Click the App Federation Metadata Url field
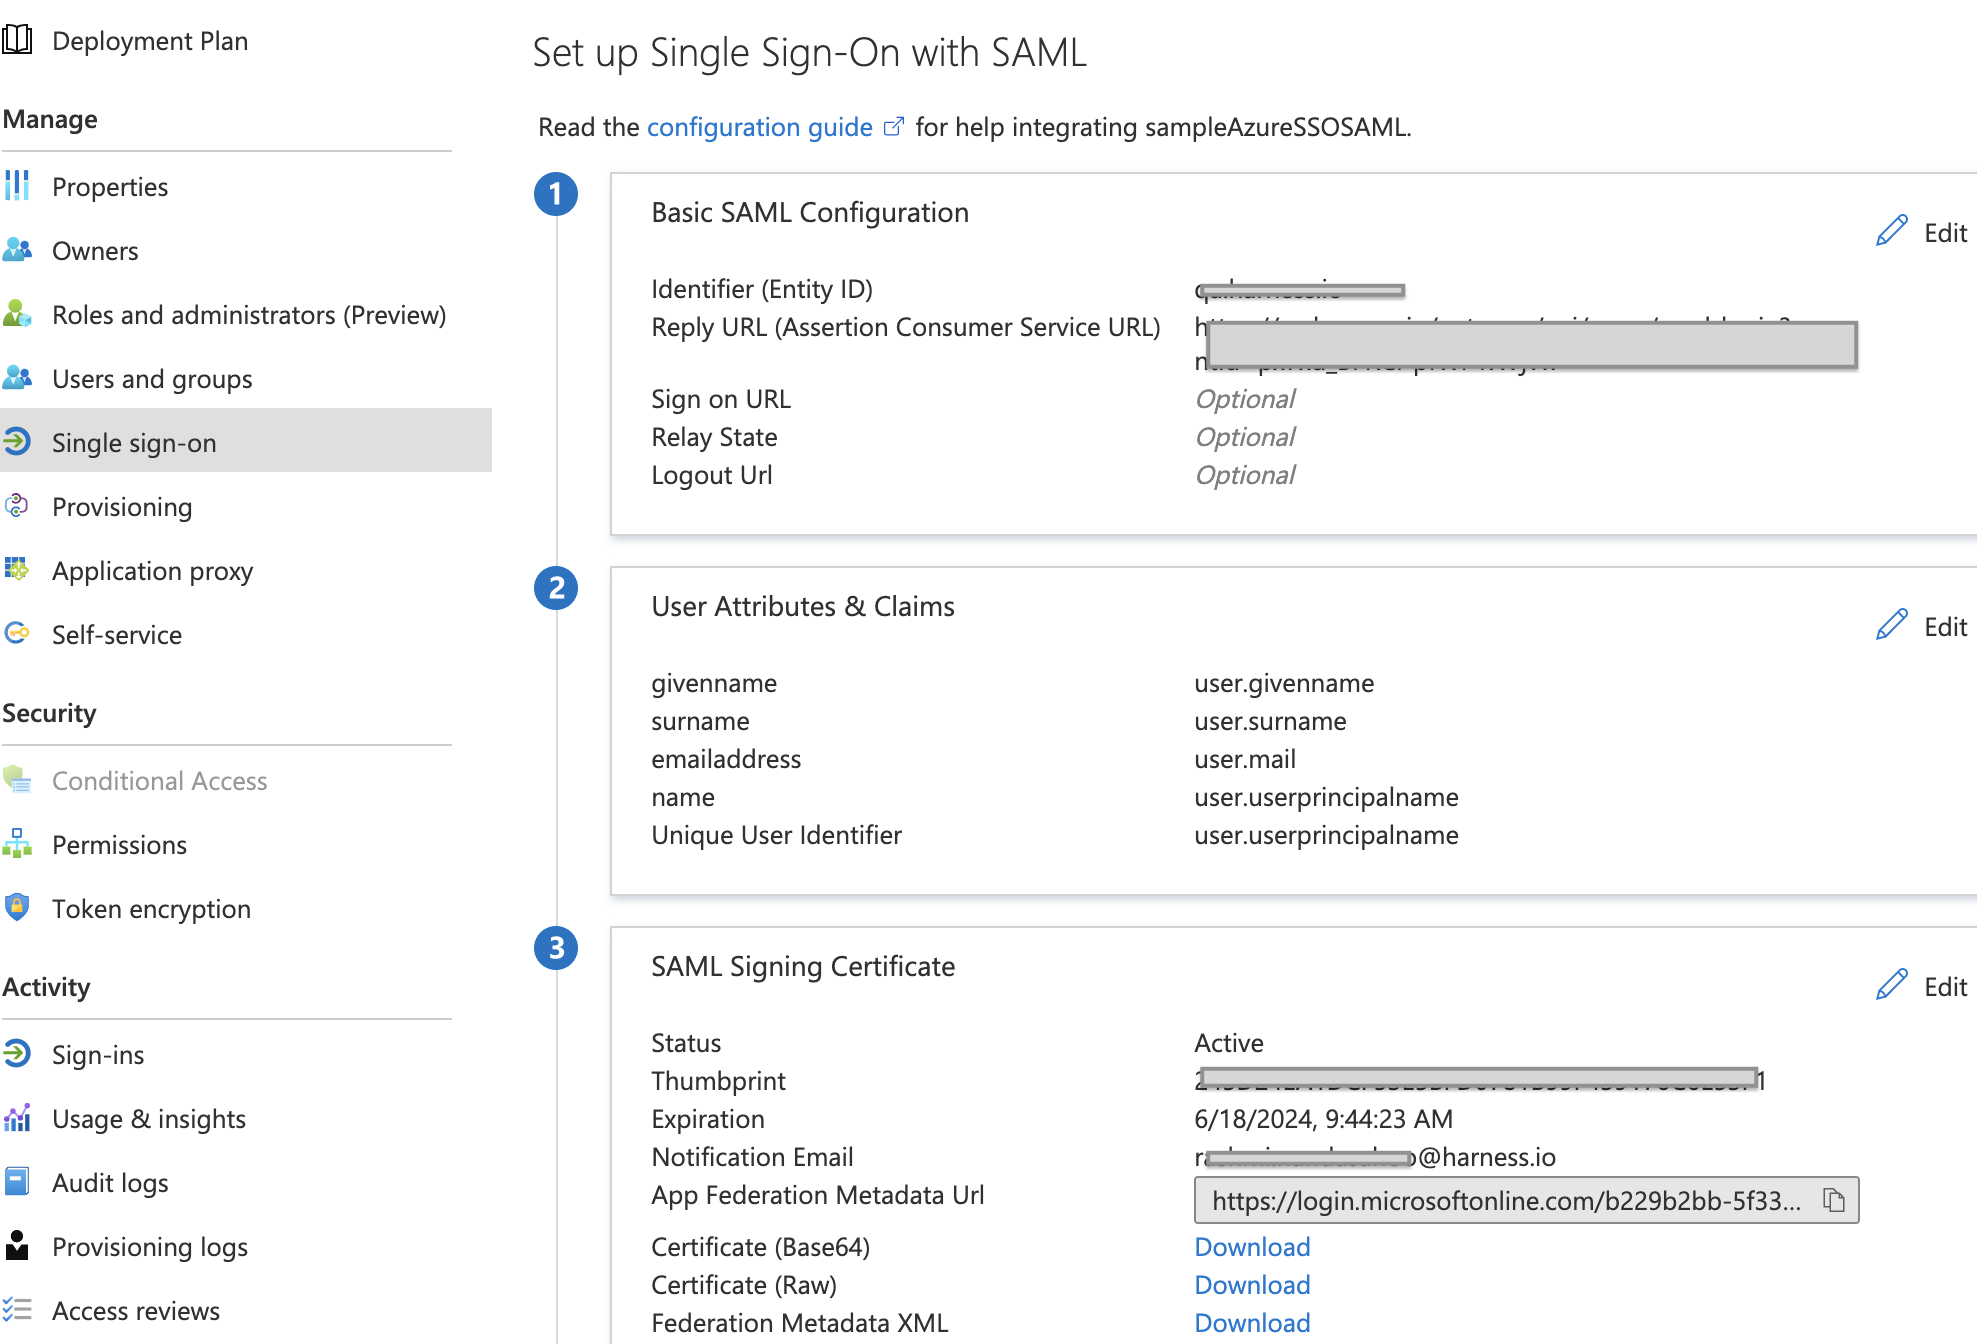Viewport: 1977px width, 1344px height. tap(1505, 1200)
